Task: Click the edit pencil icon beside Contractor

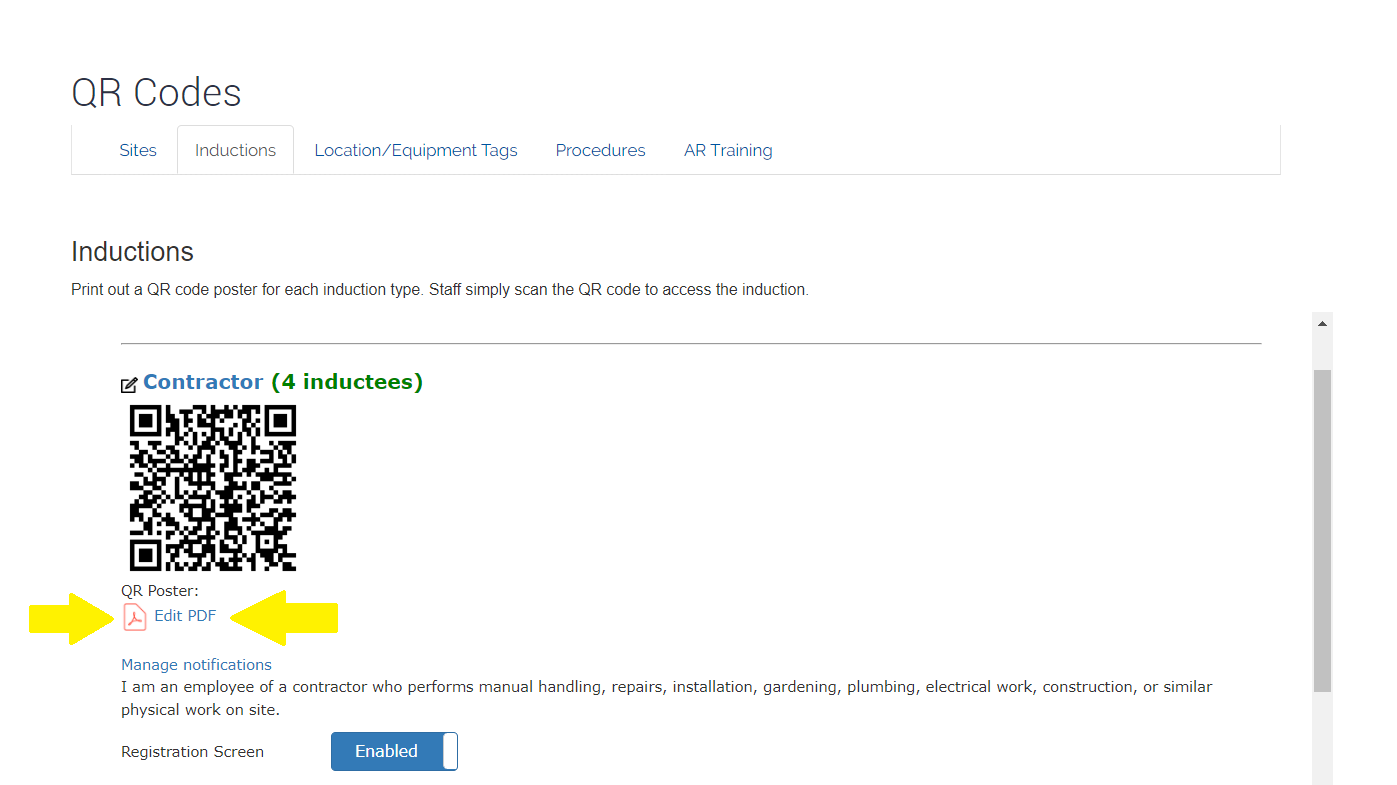Action: [x=129, y=384]
